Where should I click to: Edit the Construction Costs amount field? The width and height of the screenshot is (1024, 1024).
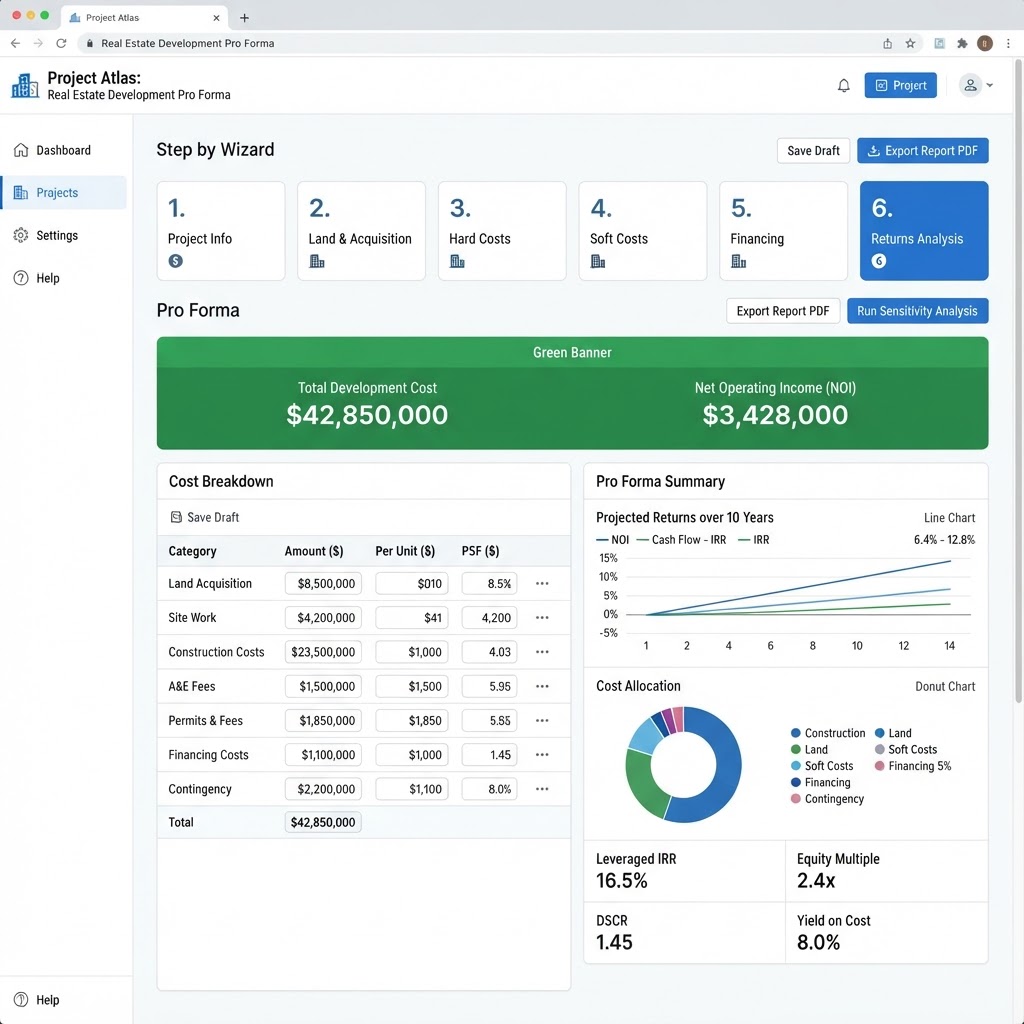click(x=323, y=652)
